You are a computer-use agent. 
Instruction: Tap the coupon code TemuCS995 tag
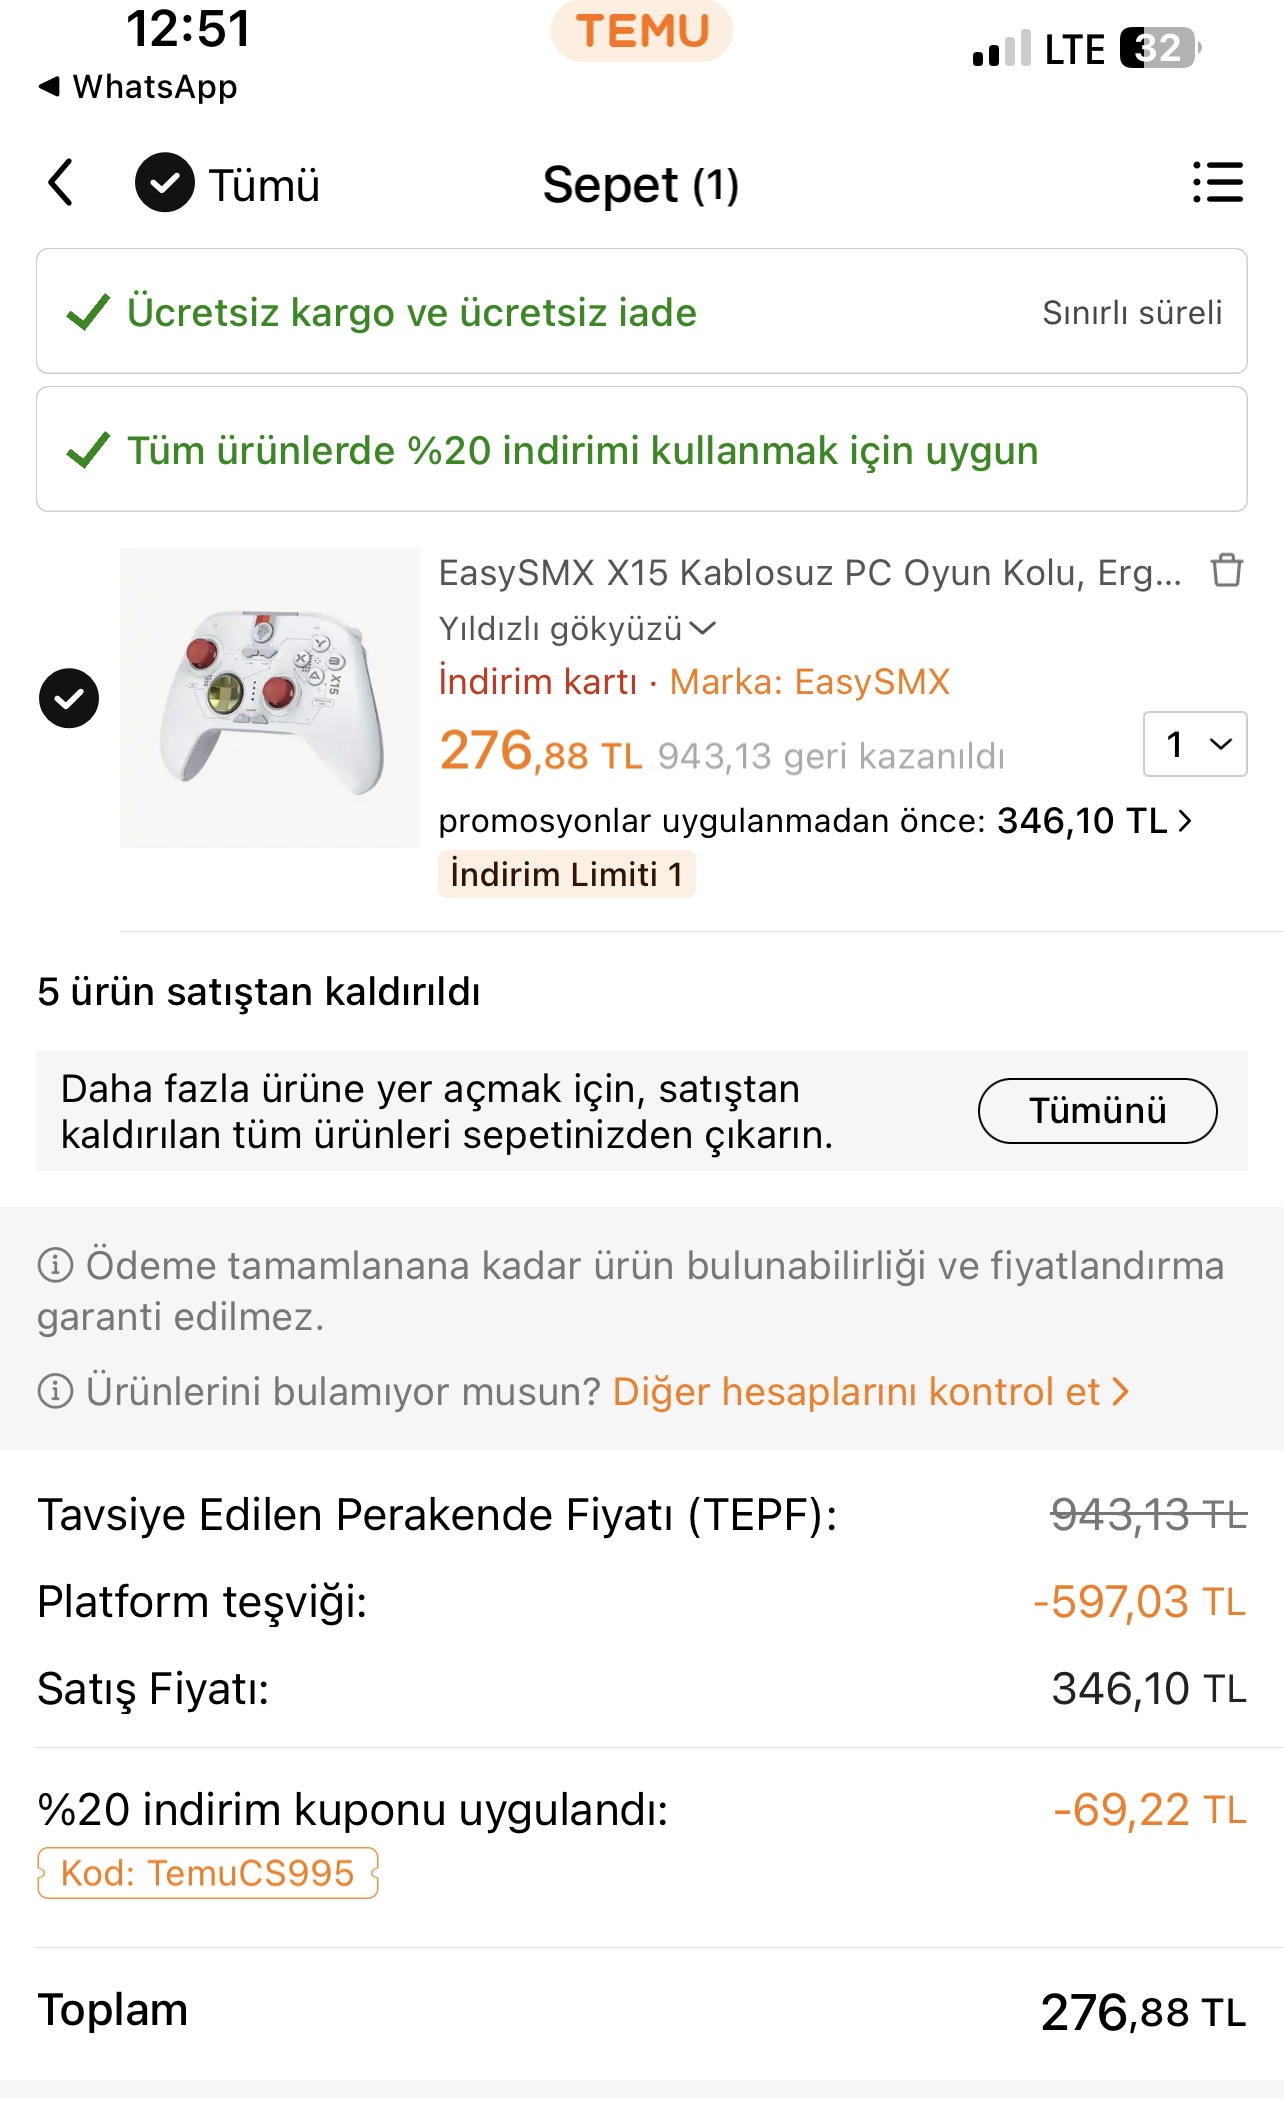[208, 1873]
